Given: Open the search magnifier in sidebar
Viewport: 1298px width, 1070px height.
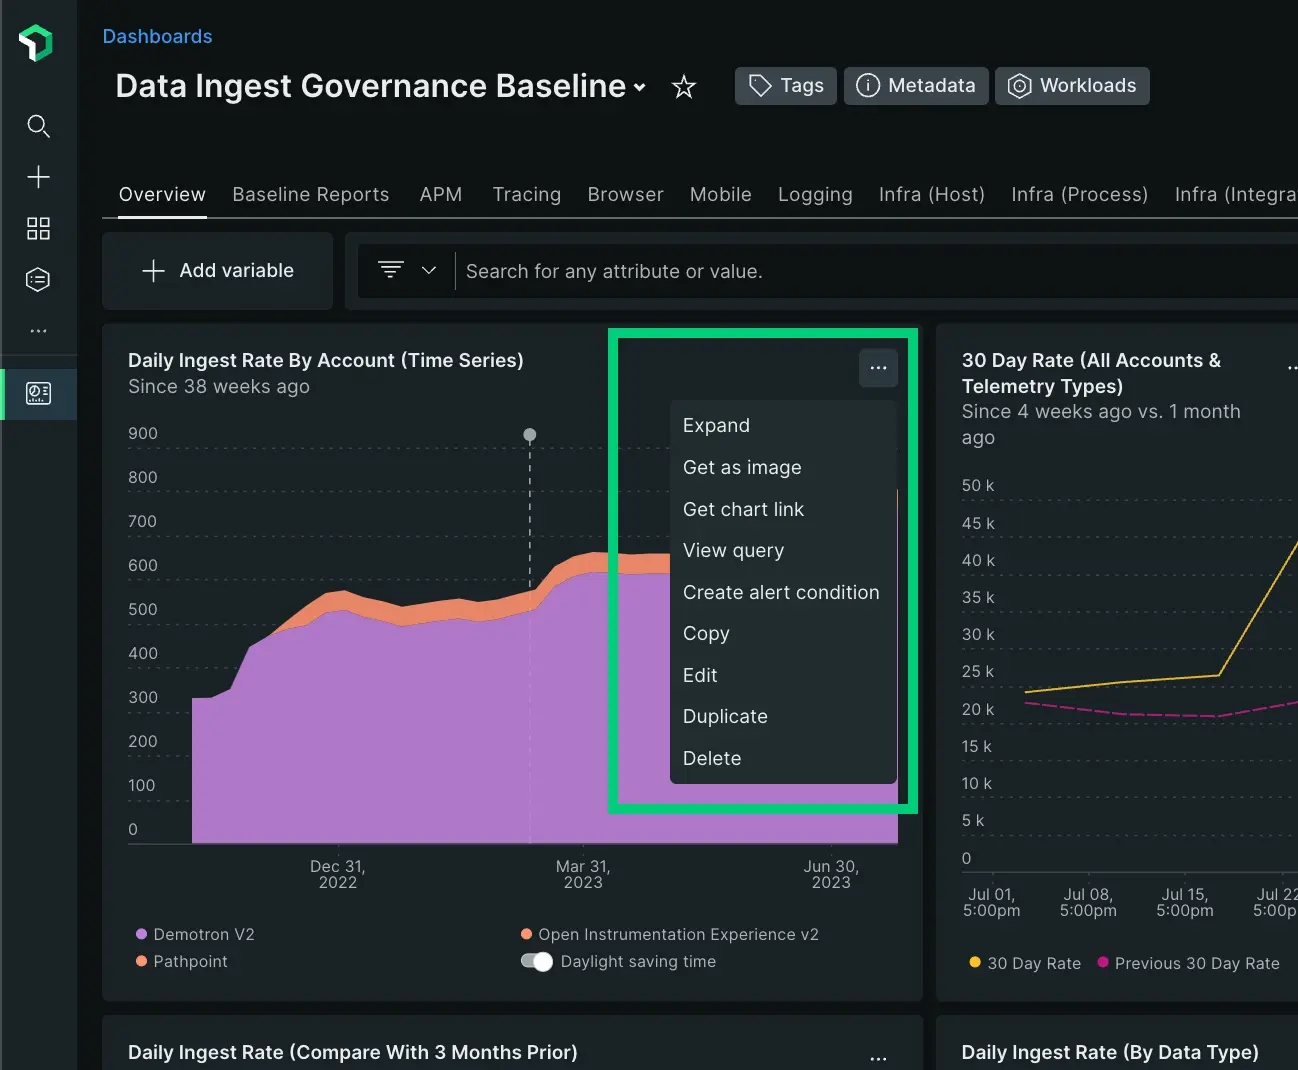Looking at the screenshot, I should click(x=38, y=126).
